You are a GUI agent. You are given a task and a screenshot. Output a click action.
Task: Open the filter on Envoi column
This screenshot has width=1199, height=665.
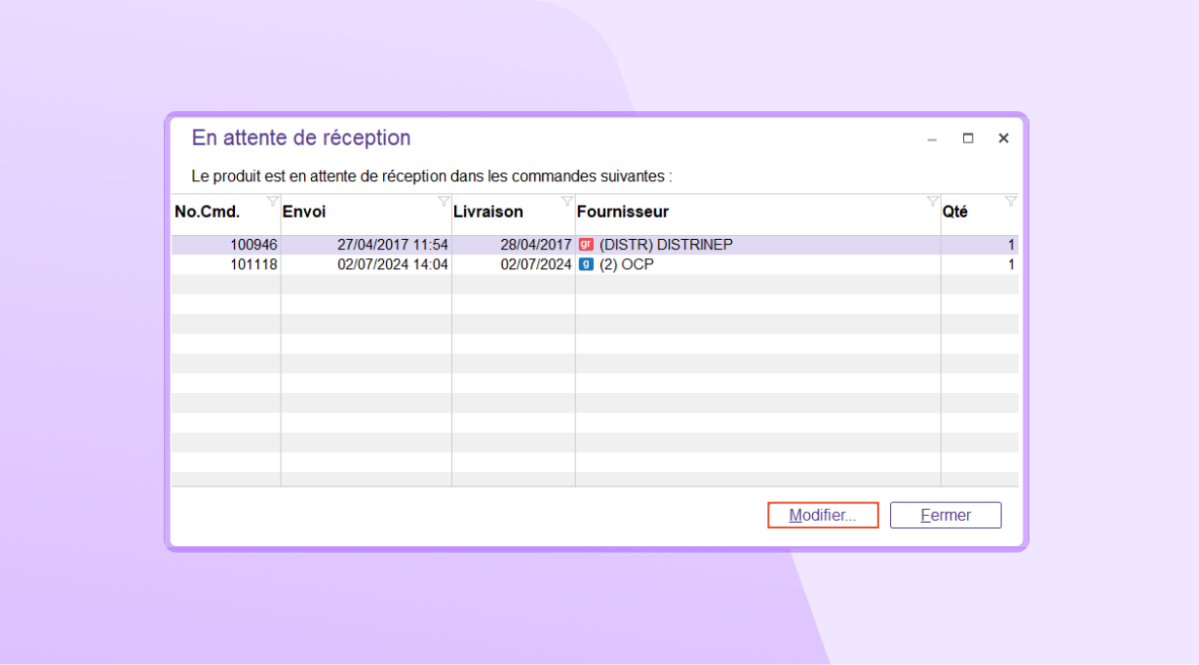coord(444,202)
